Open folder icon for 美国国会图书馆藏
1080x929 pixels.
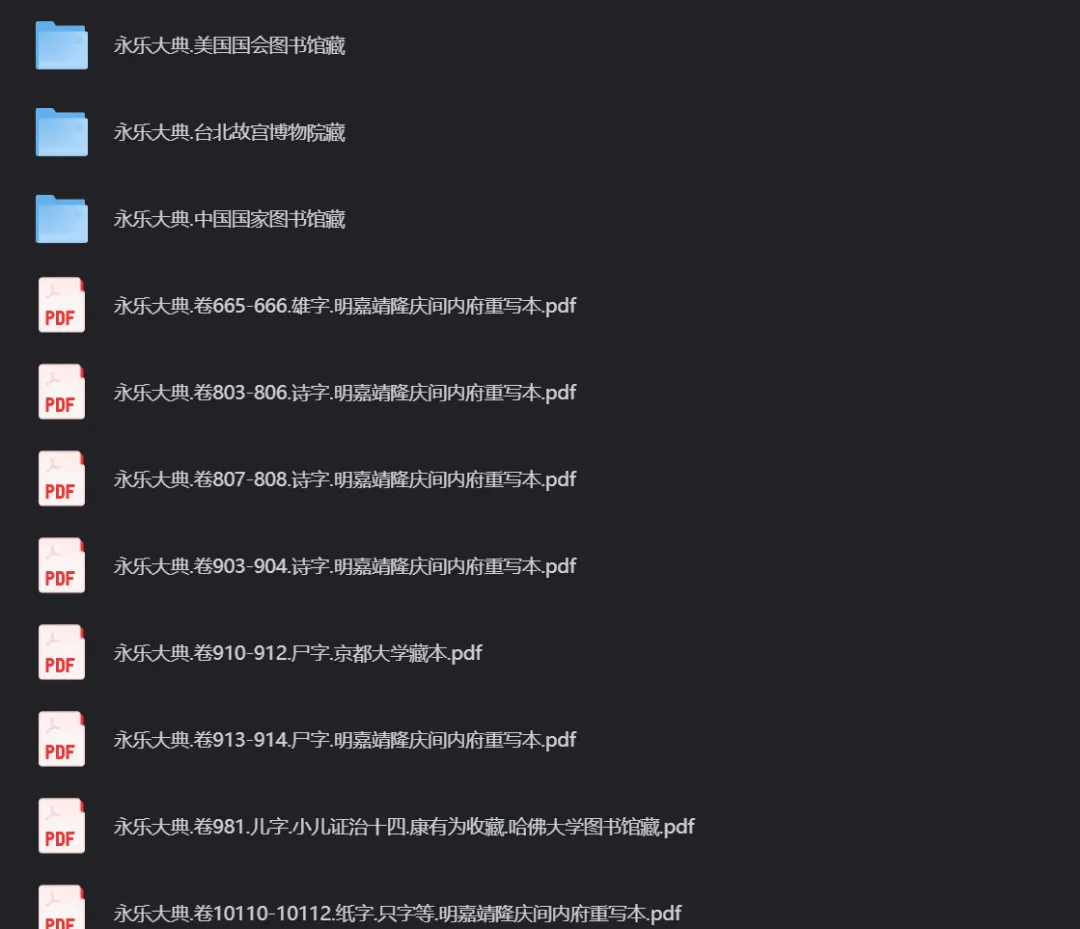click(61, 45)
